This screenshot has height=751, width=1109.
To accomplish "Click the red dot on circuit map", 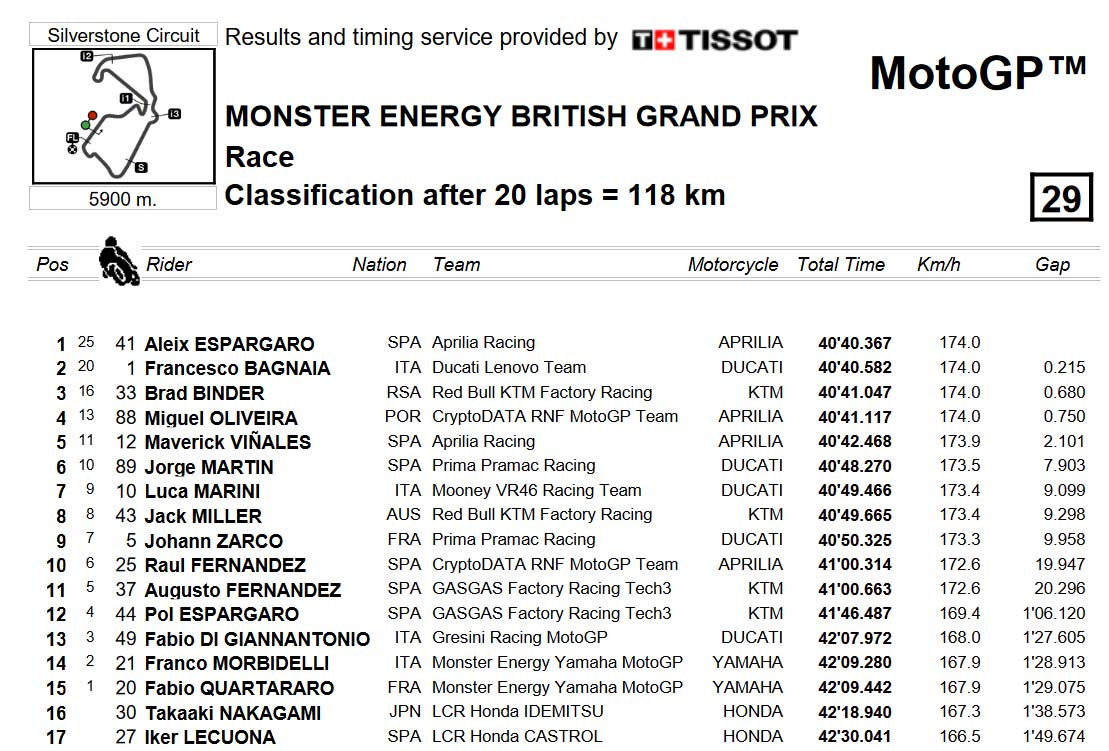I will click(x=92, y=115).
